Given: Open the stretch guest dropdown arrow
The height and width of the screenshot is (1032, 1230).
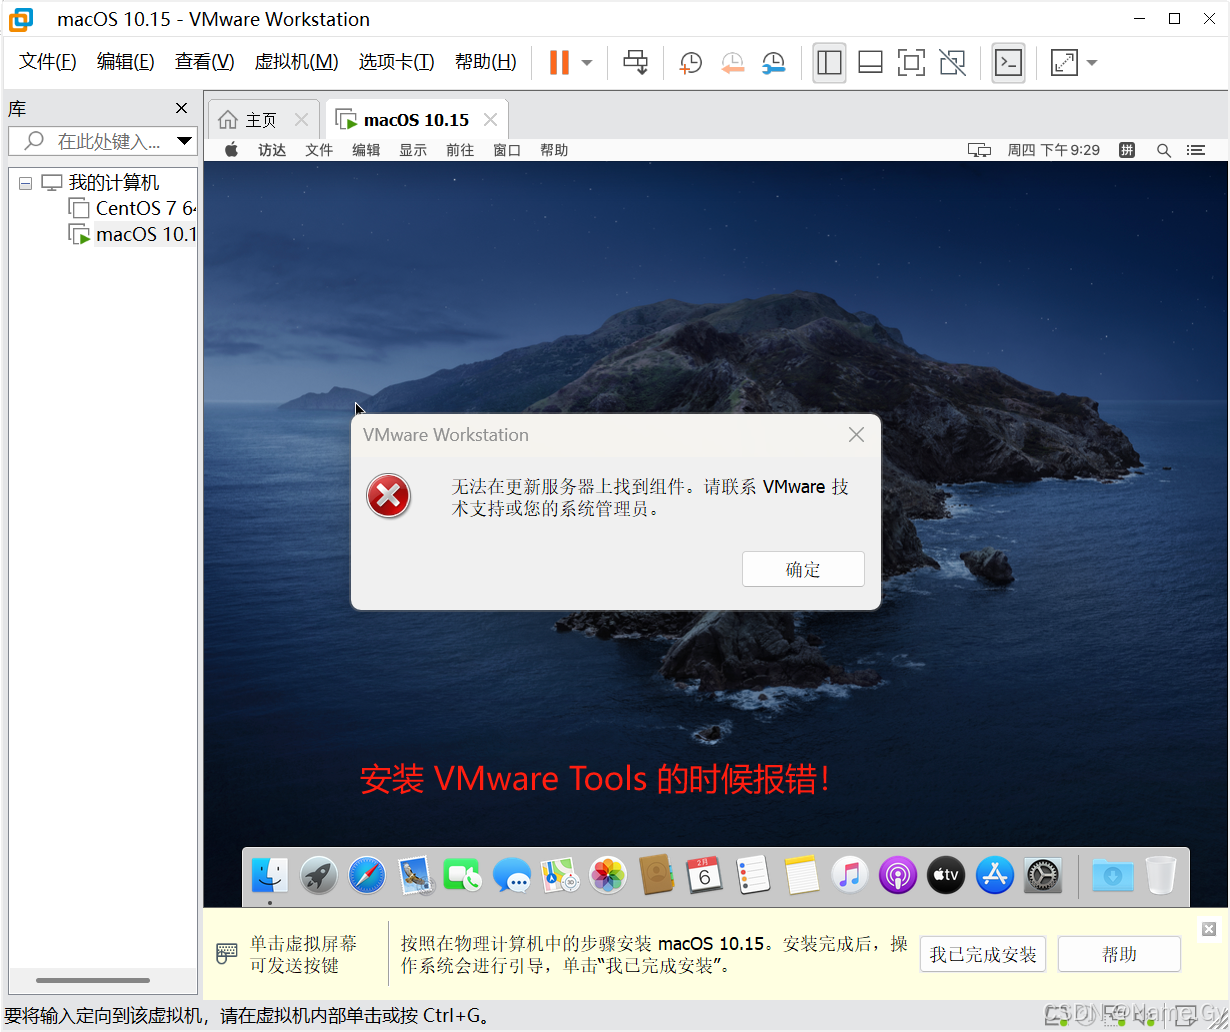Looking at the screenshot, I should [x=1091, y=62].
